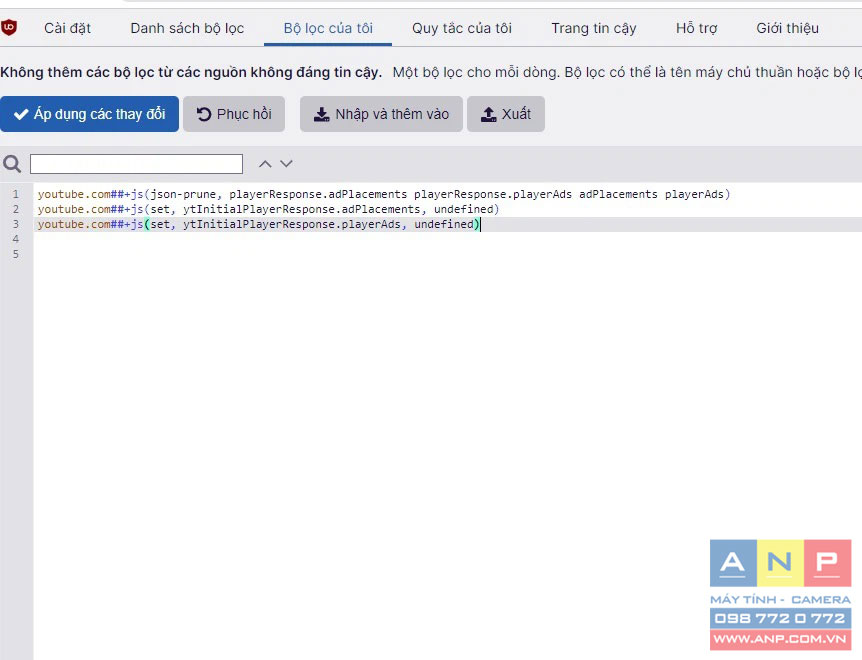This screenshot has height=660, width=862.
Task: Click the adPlacements set filter line 2
Action: click(268, 209)
